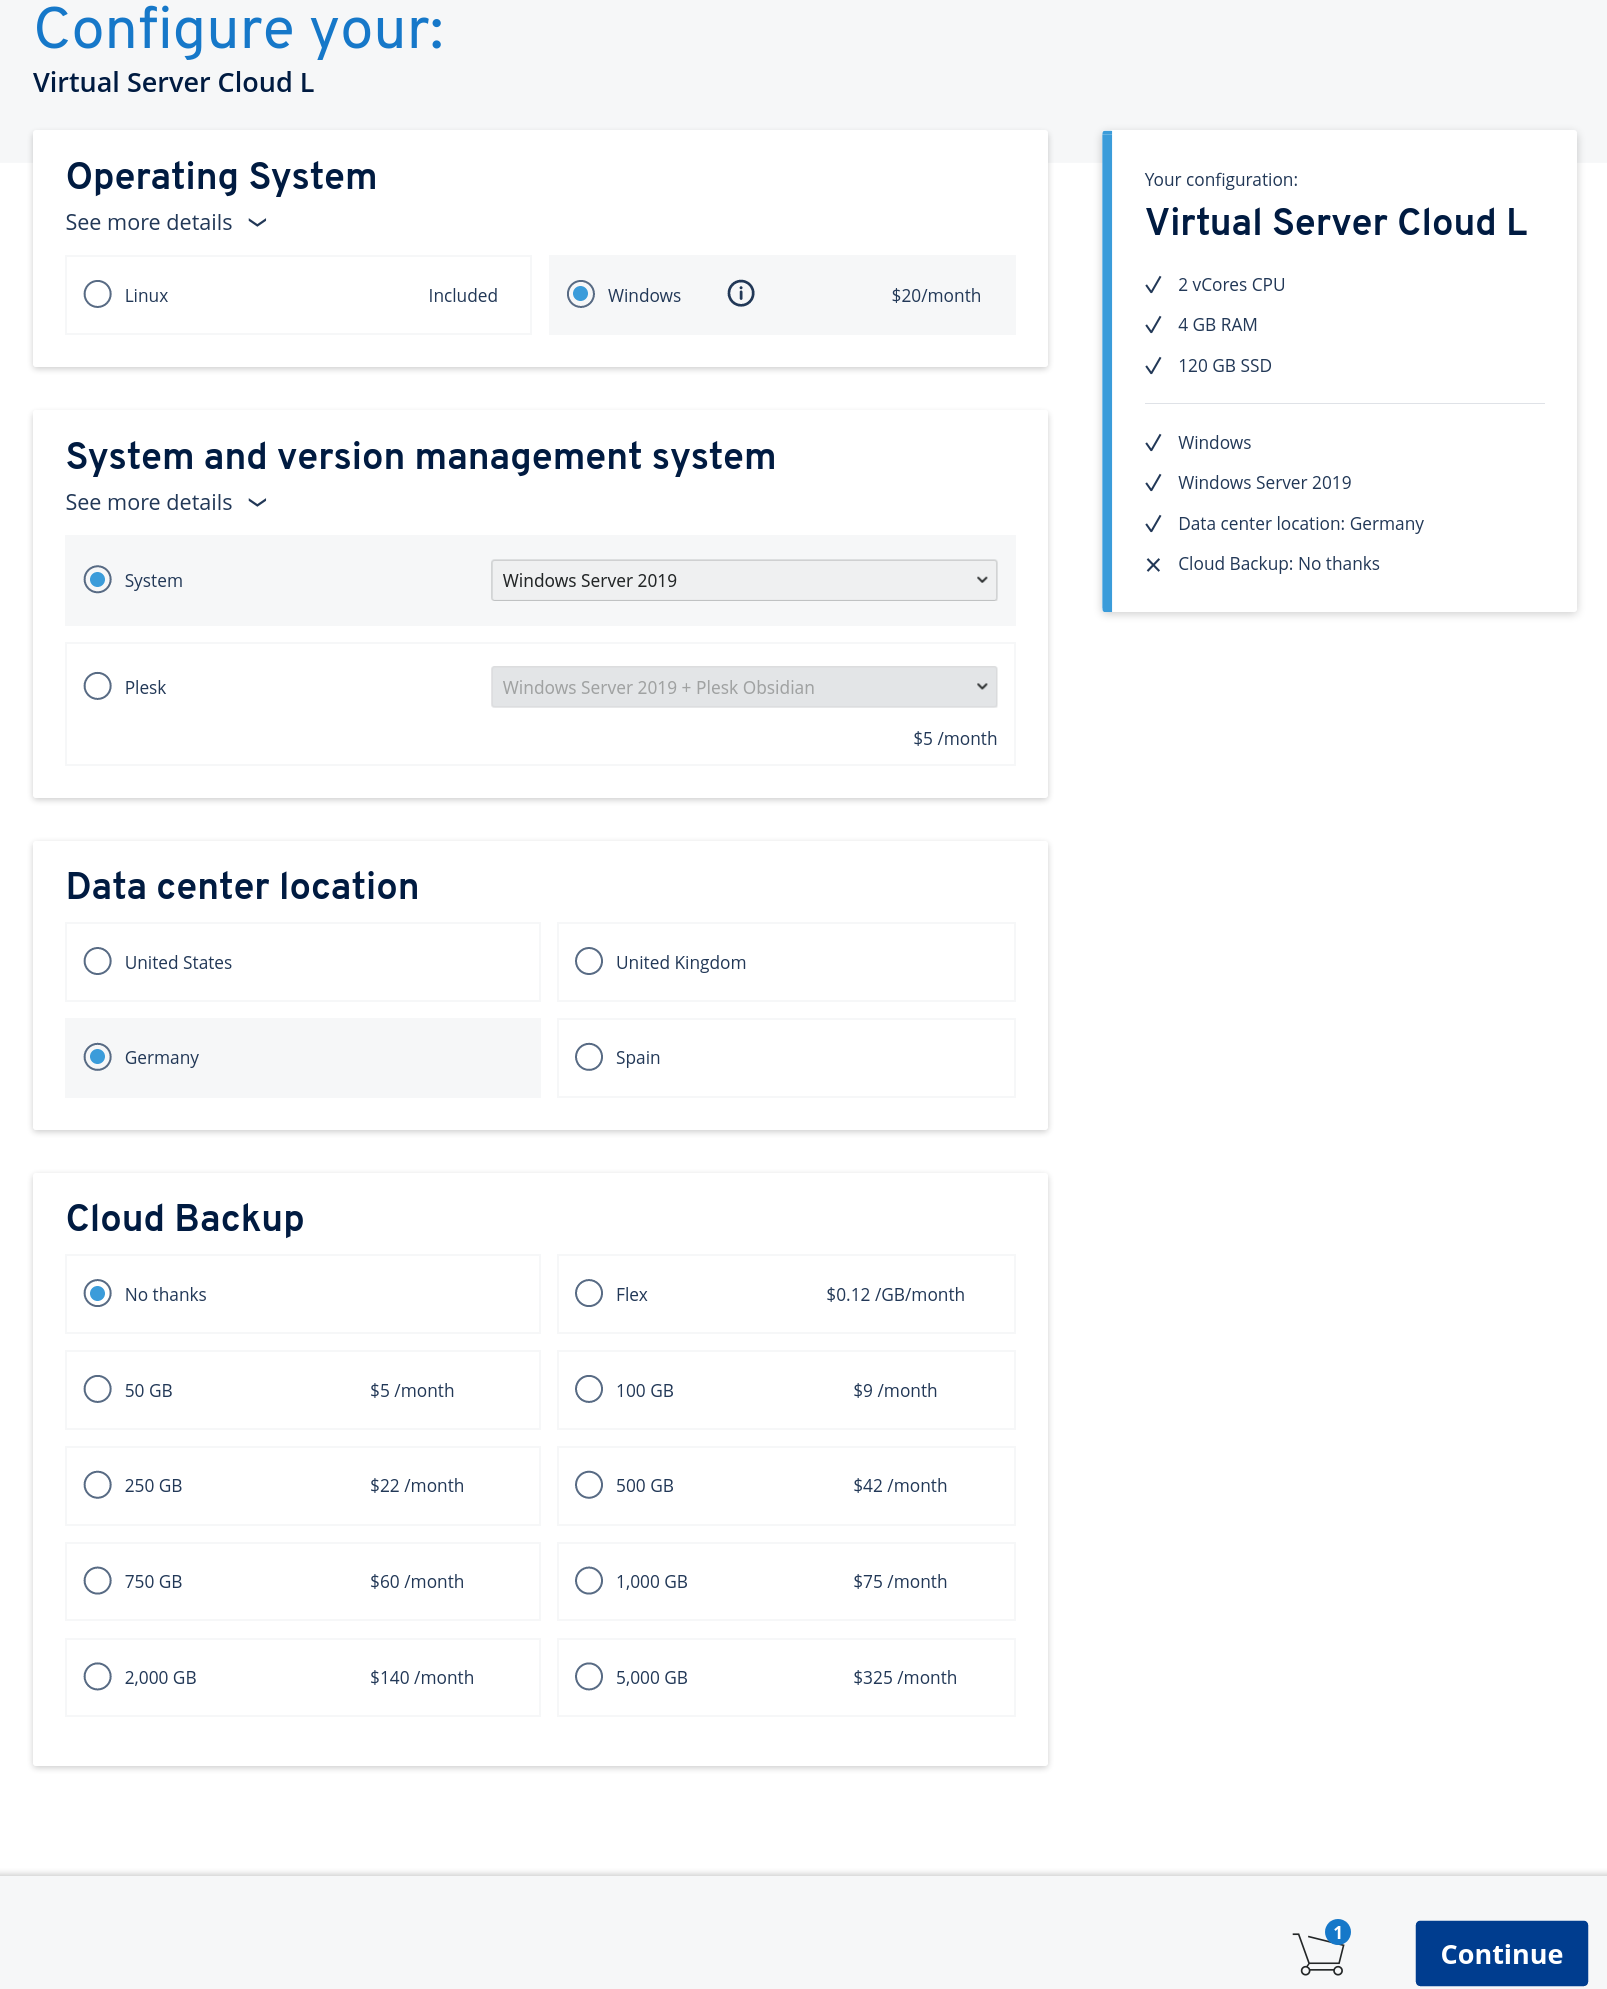Select United Kingdom data center
Image resolution: width=1607 pixels, height=1989 pixels.
(589, 962)
